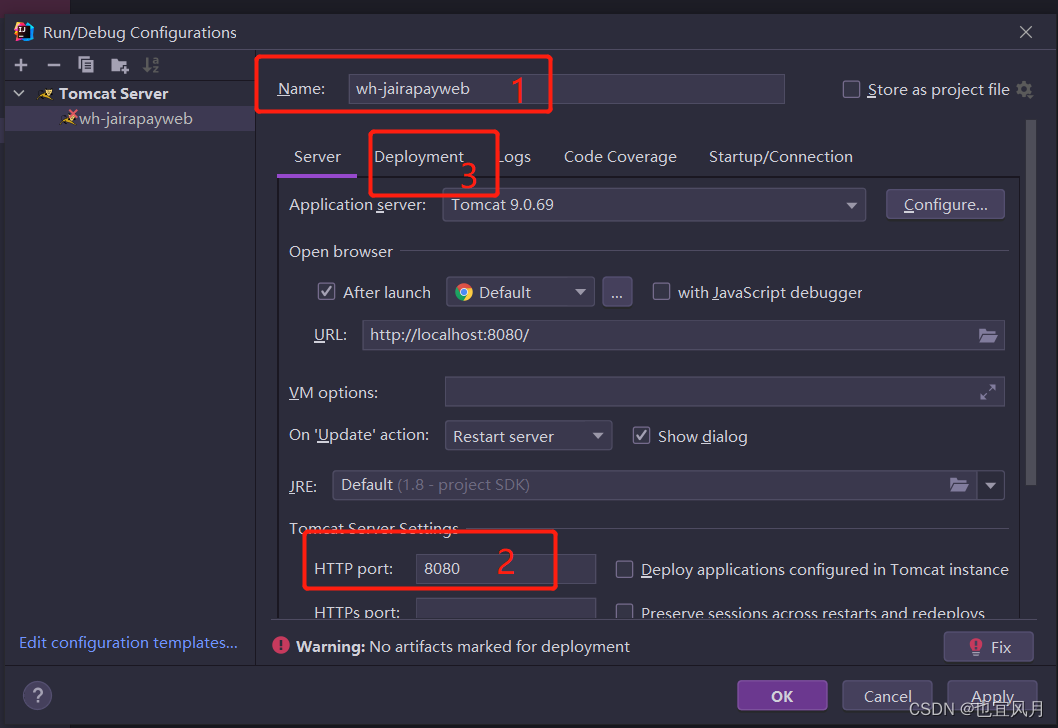Select wh-jairapayweb configuration in tree
The width and height of the screenshot is (1058, 728).
[130, 119]
